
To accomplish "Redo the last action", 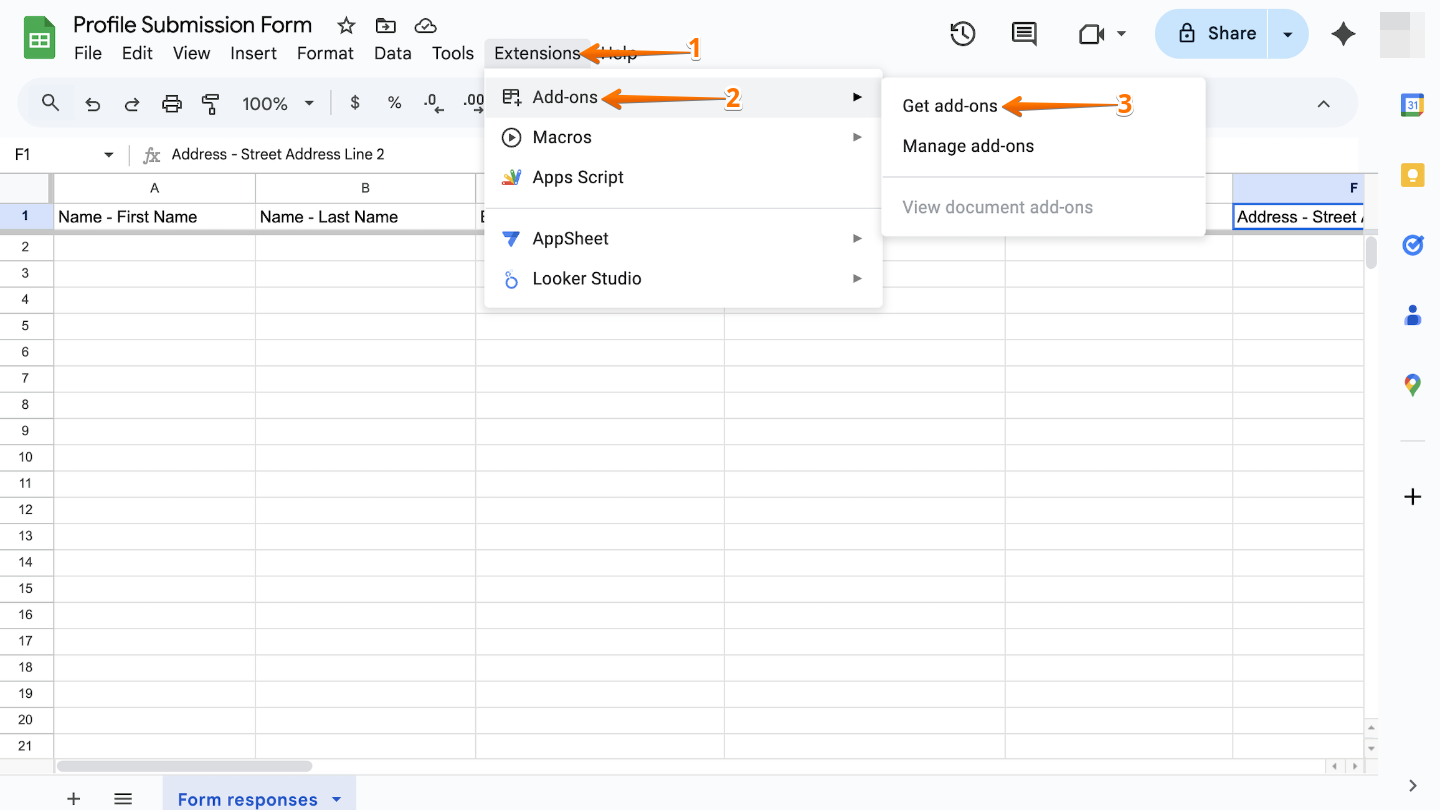I will coord(132,103).
